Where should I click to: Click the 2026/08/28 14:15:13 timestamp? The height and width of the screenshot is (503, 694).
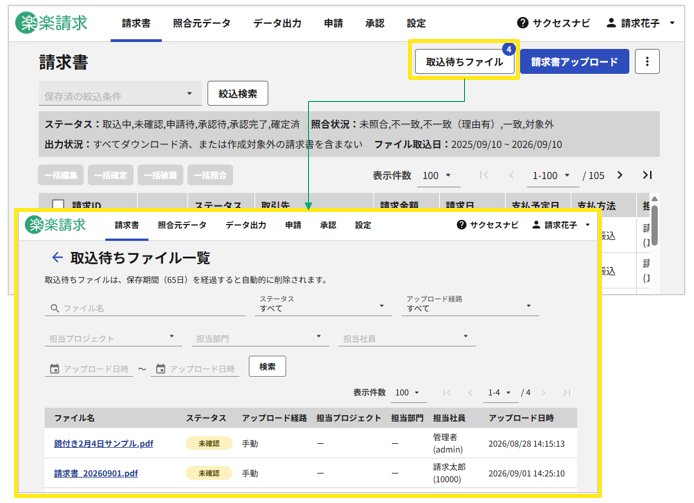(527, 444)
